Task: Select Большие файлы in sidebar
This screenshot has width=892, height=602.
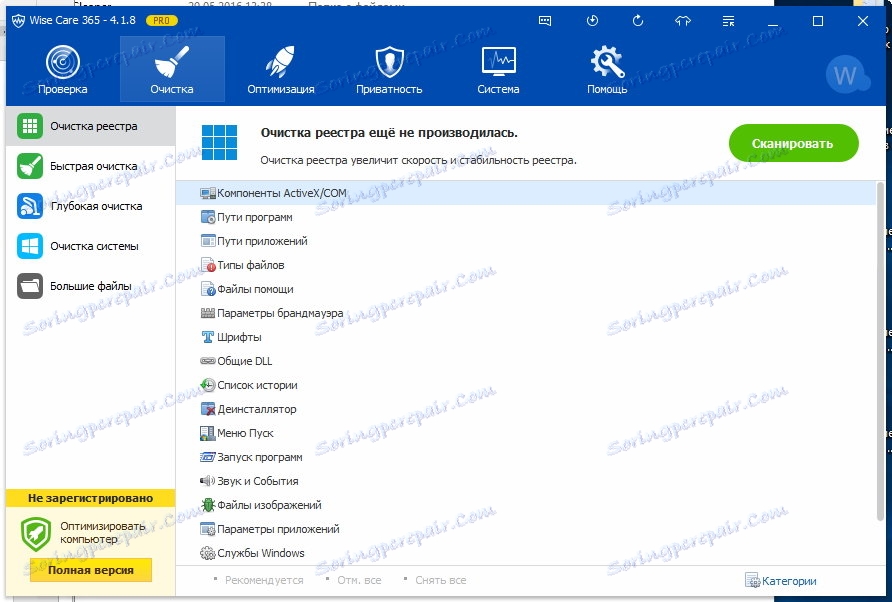Action: click(x=90, y=286)
